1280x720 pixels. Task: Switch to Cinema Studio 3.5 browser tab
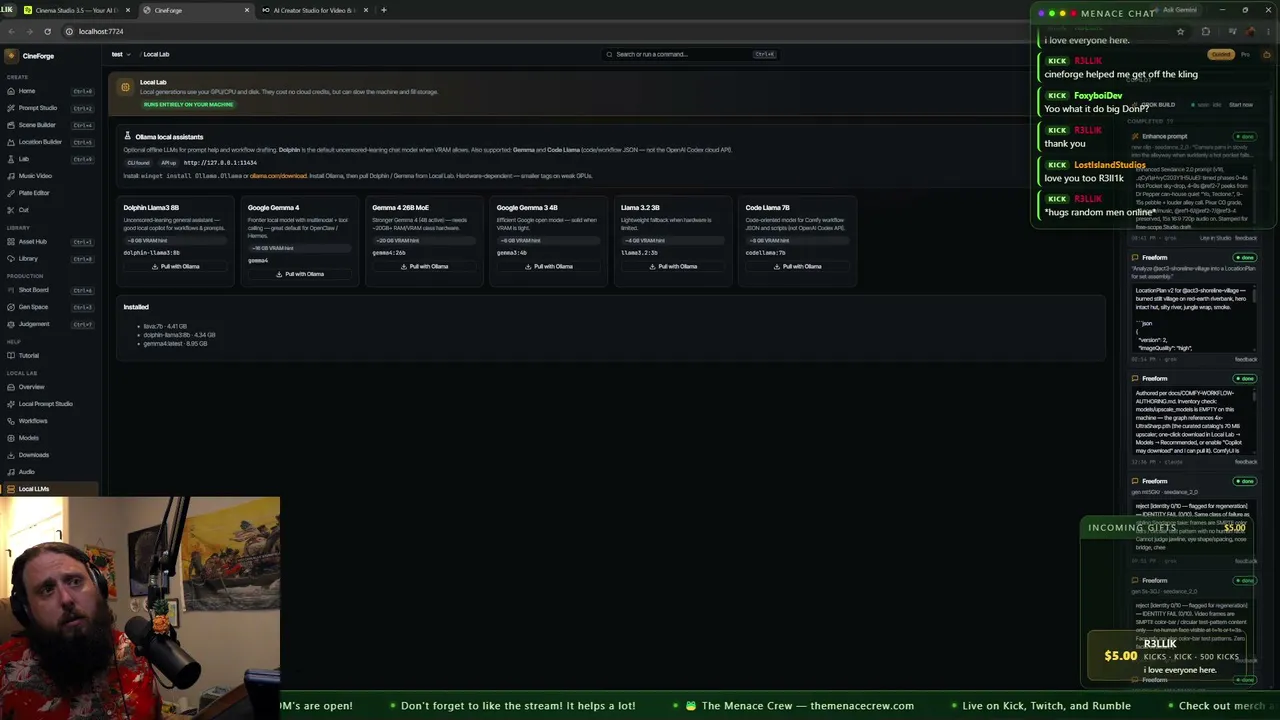pos(76,10)
